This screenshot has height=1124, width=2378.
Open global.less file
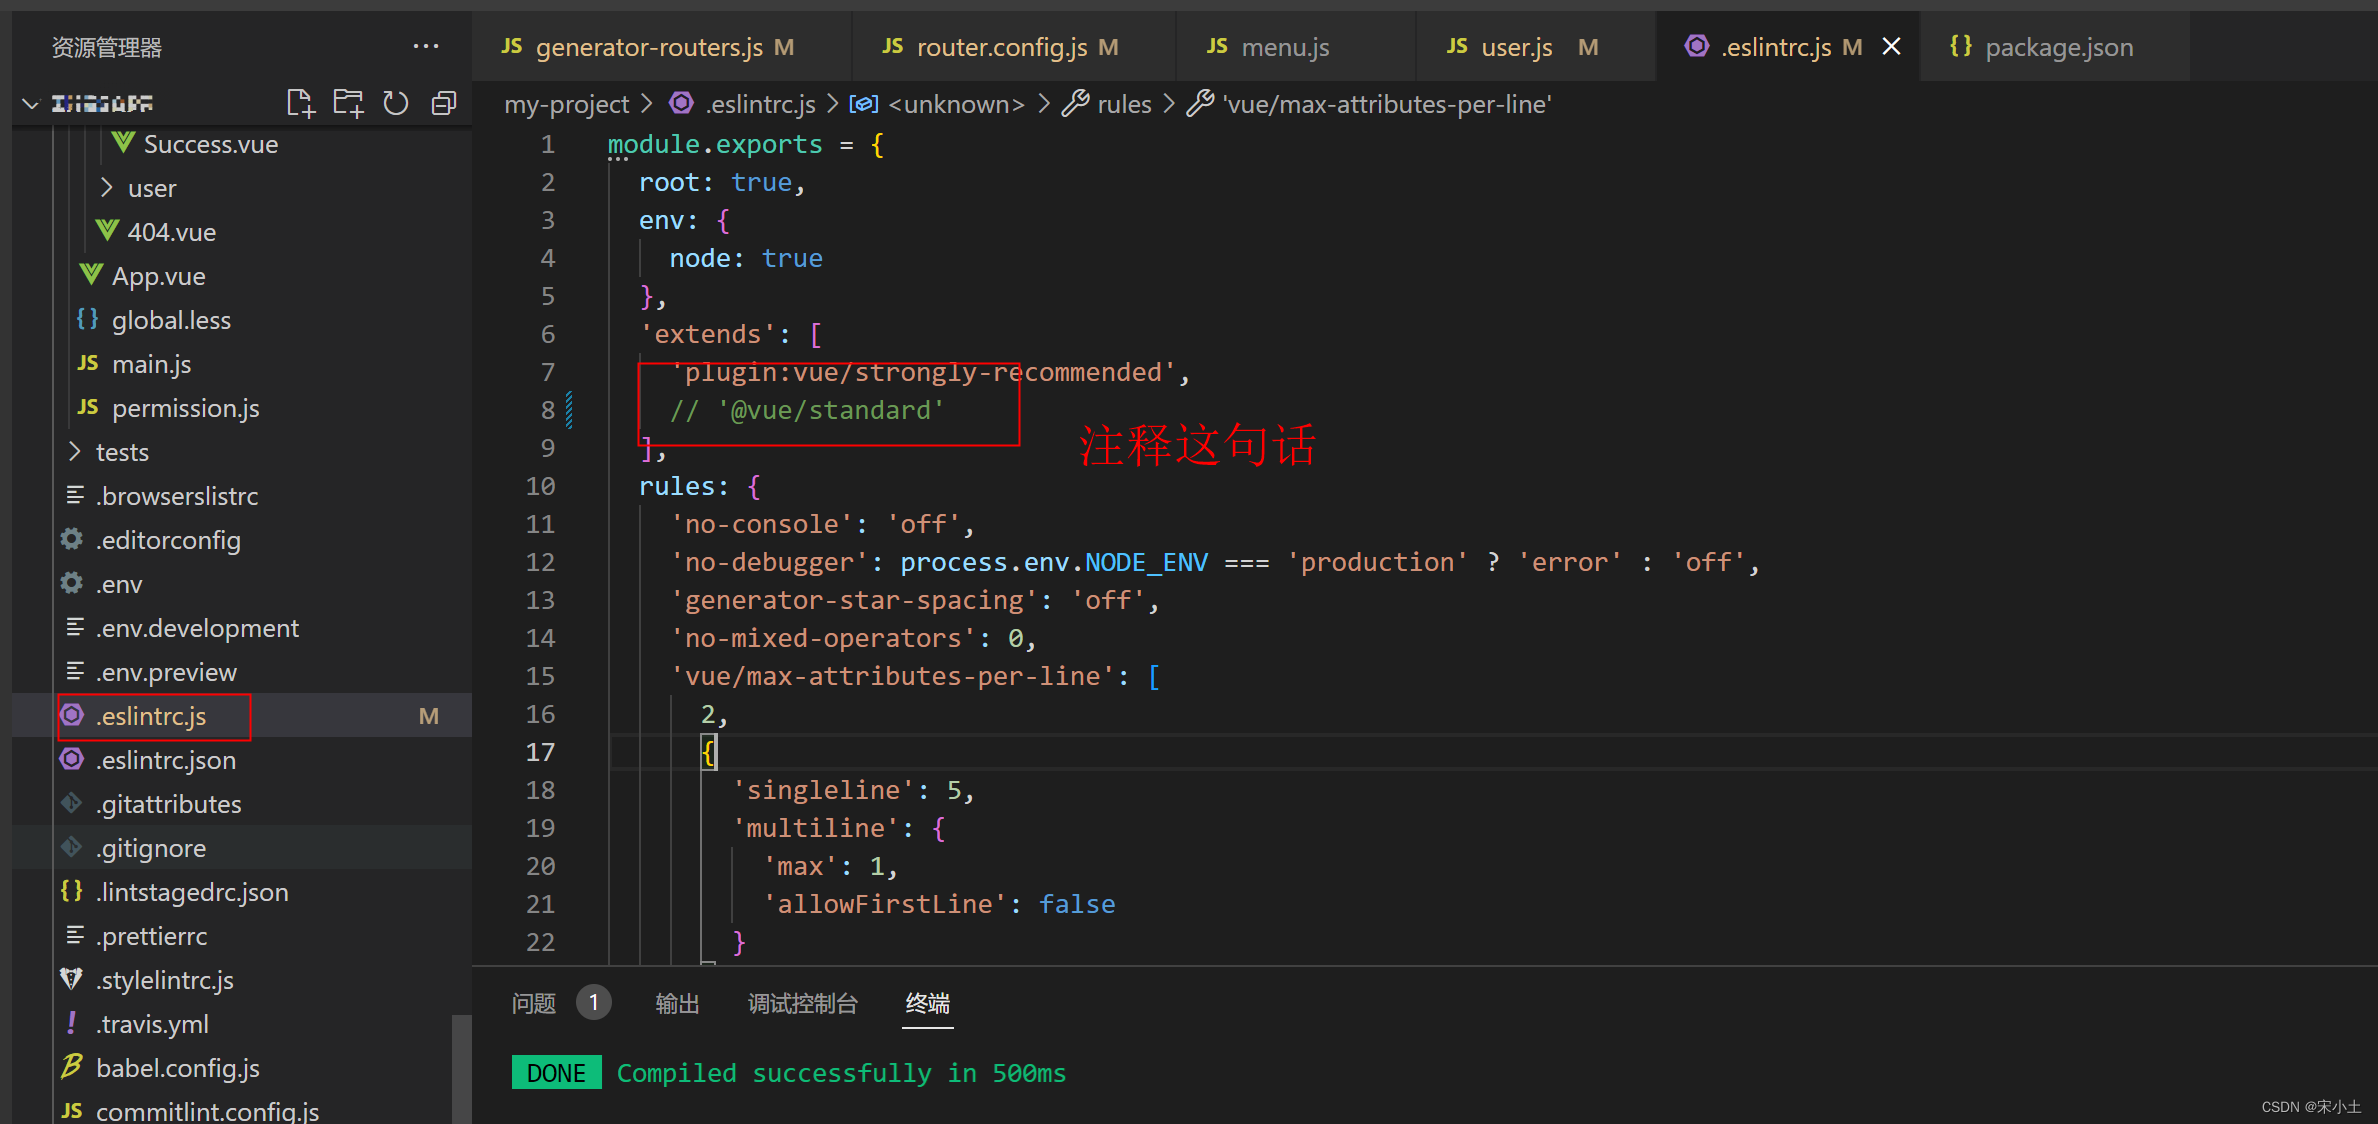pyautogui.click(x=171, y=320)
